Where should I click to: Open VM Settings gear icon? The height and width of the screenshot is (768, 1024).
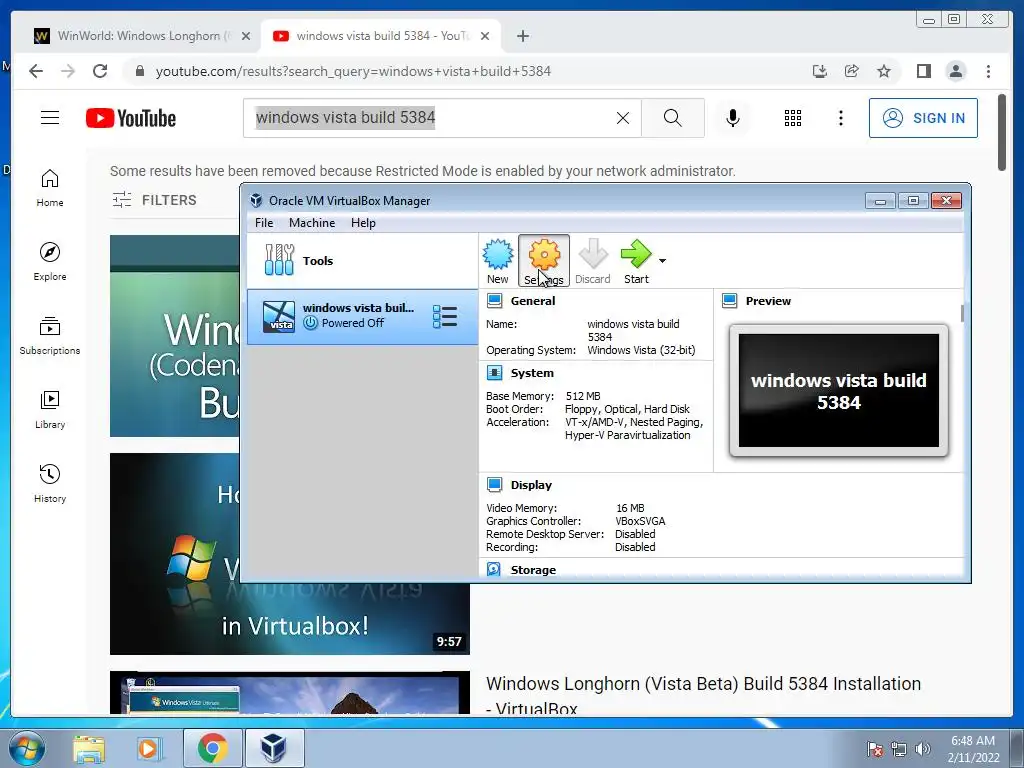pyautogui.click(x=544, y=261)
